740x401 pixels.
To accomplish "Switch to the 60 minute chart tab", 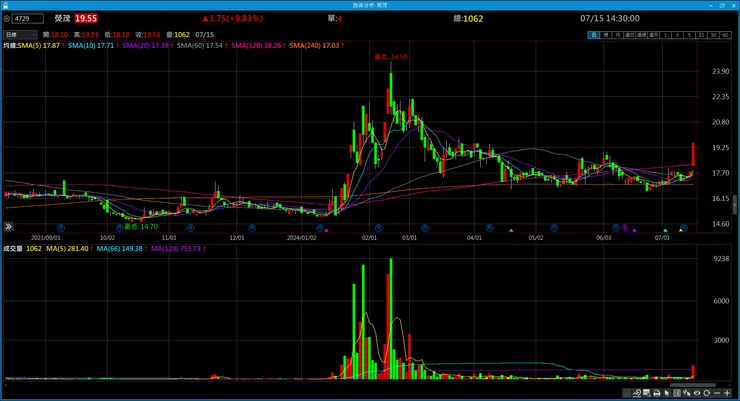I will [x=726, y=35].
